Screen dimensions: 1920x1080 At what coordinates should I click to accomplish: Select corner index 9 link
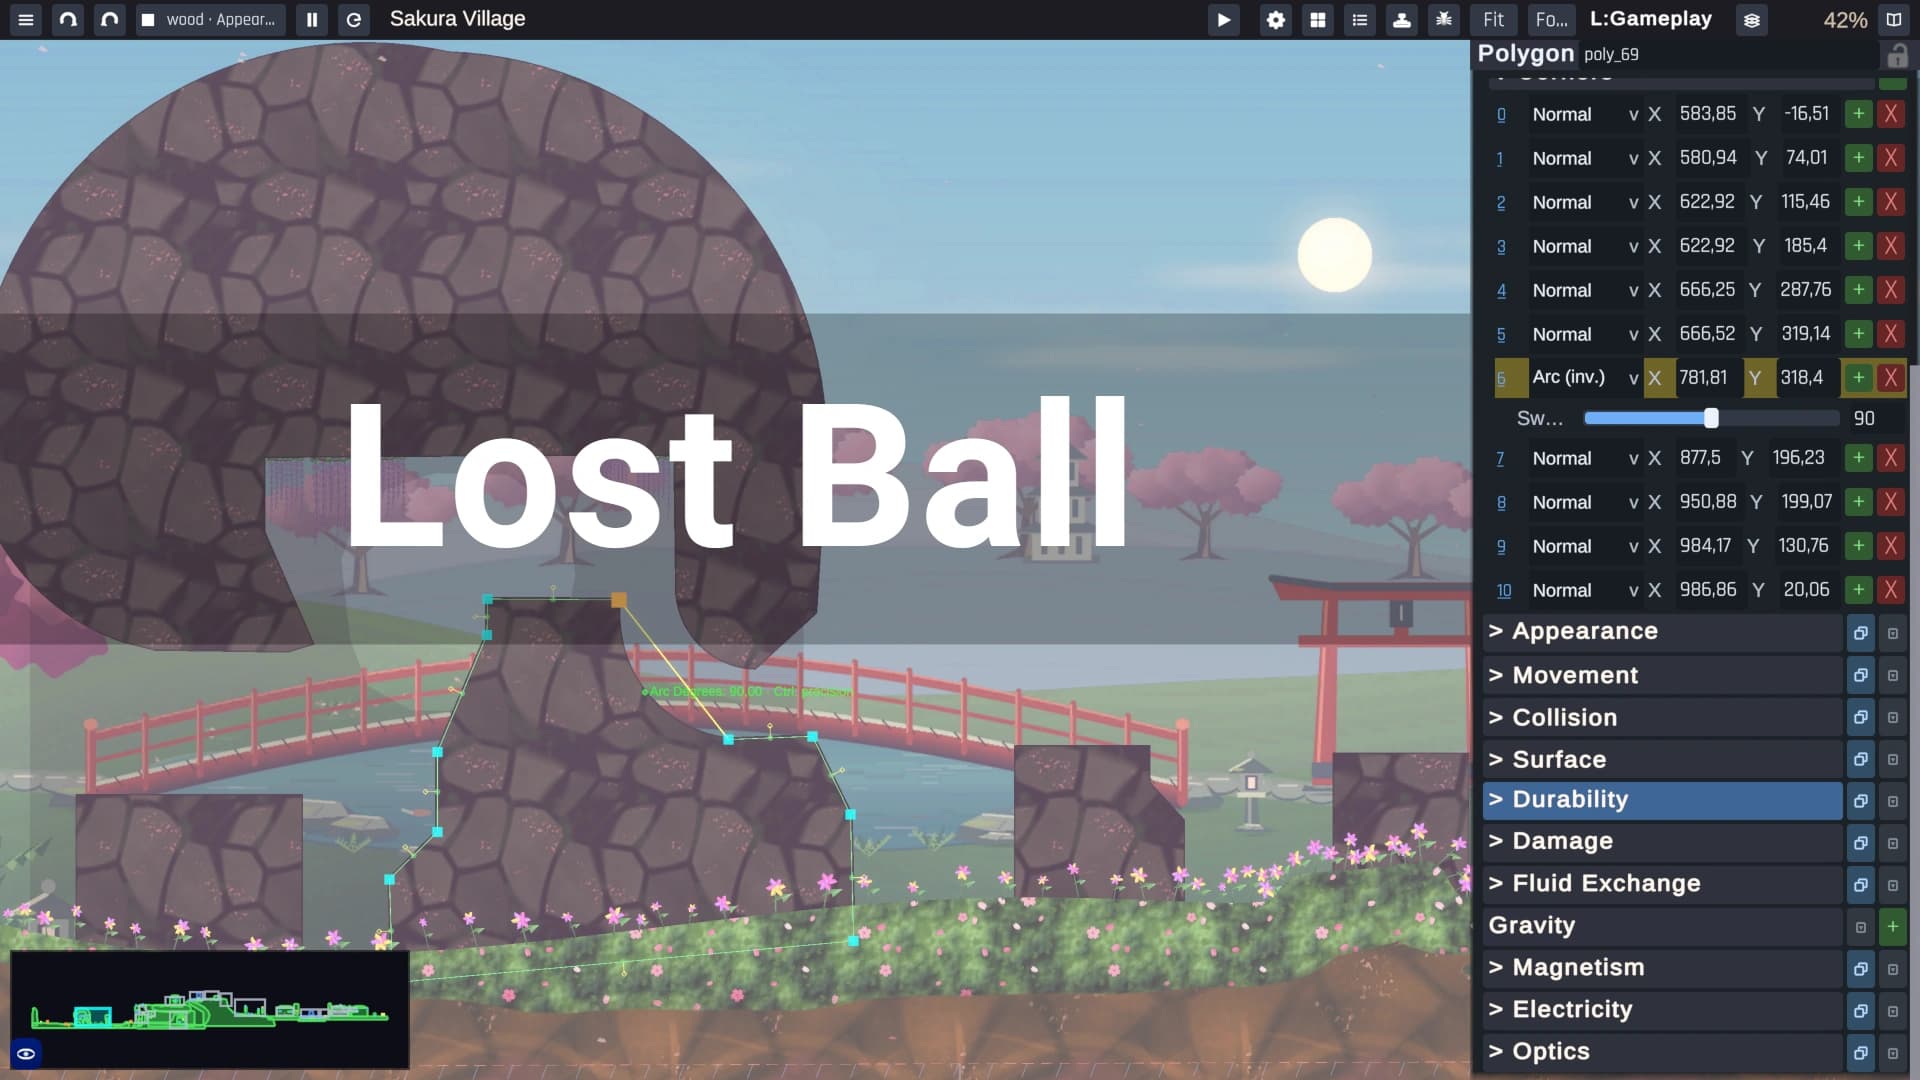(x=1501, y=547)
